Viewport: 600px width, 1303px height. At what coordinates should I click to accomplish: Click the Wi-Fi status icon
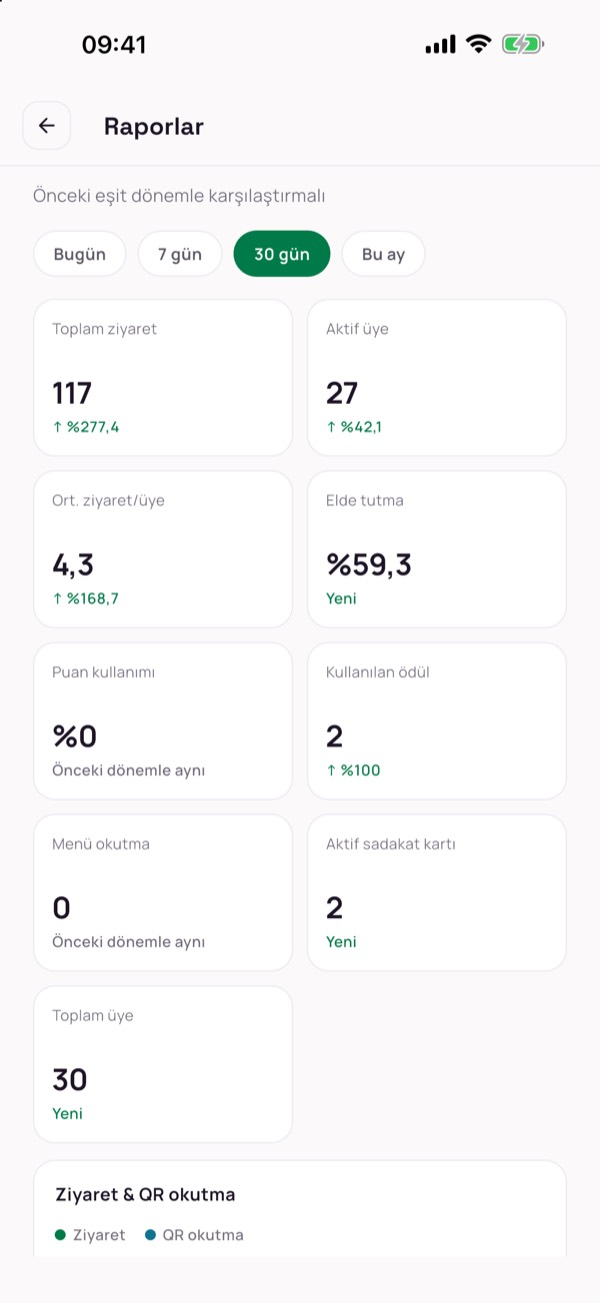point(479,44)
